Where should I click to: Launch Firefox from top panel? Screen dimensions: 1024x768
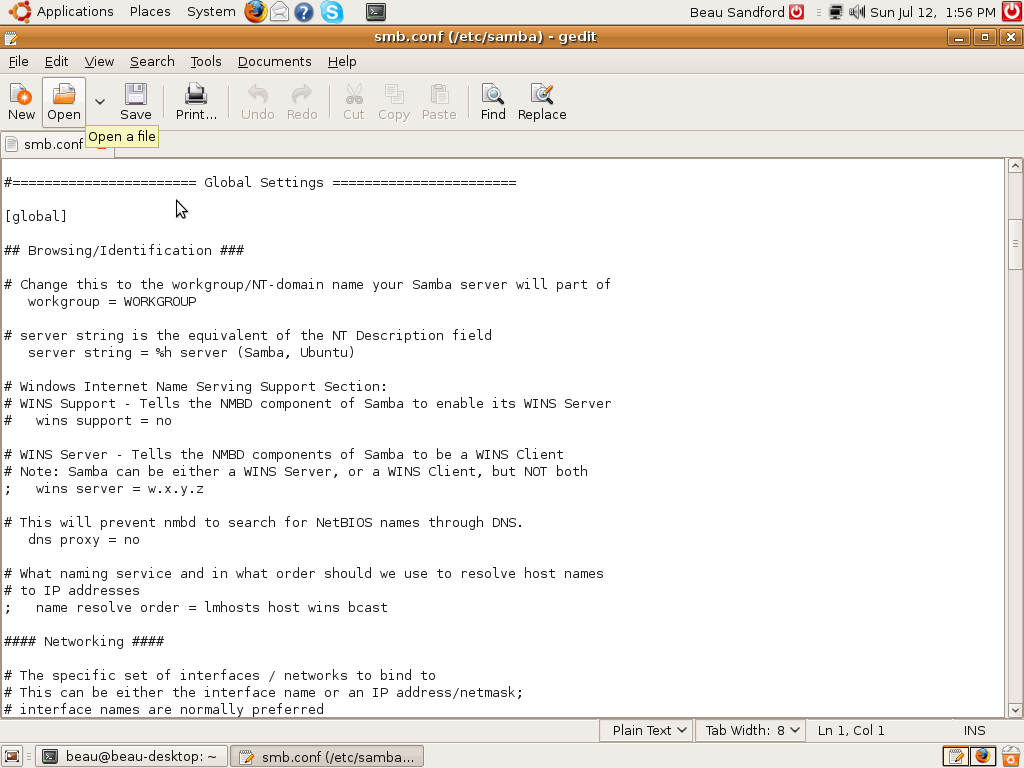(255, 12)
